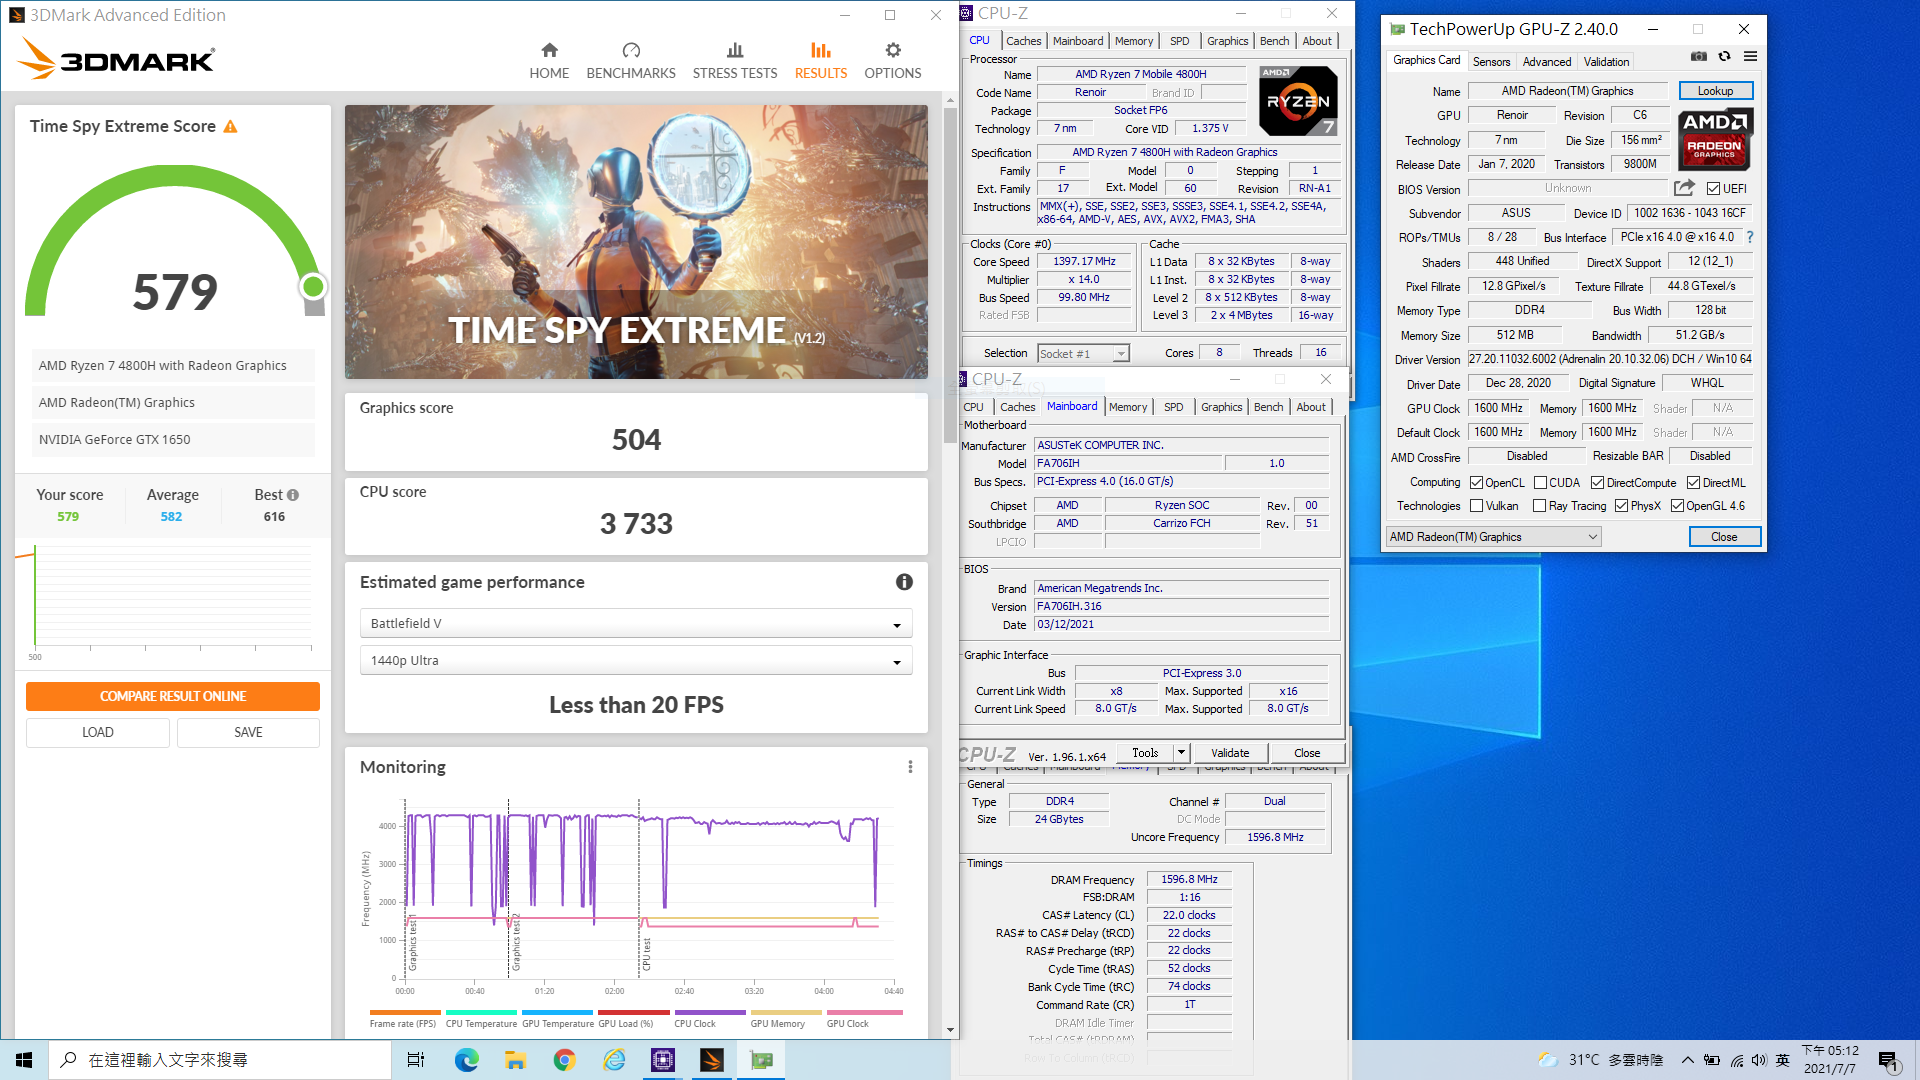
Task: Switch to GPU-Z taskbar icon
Action: (x=761, y=1060)
